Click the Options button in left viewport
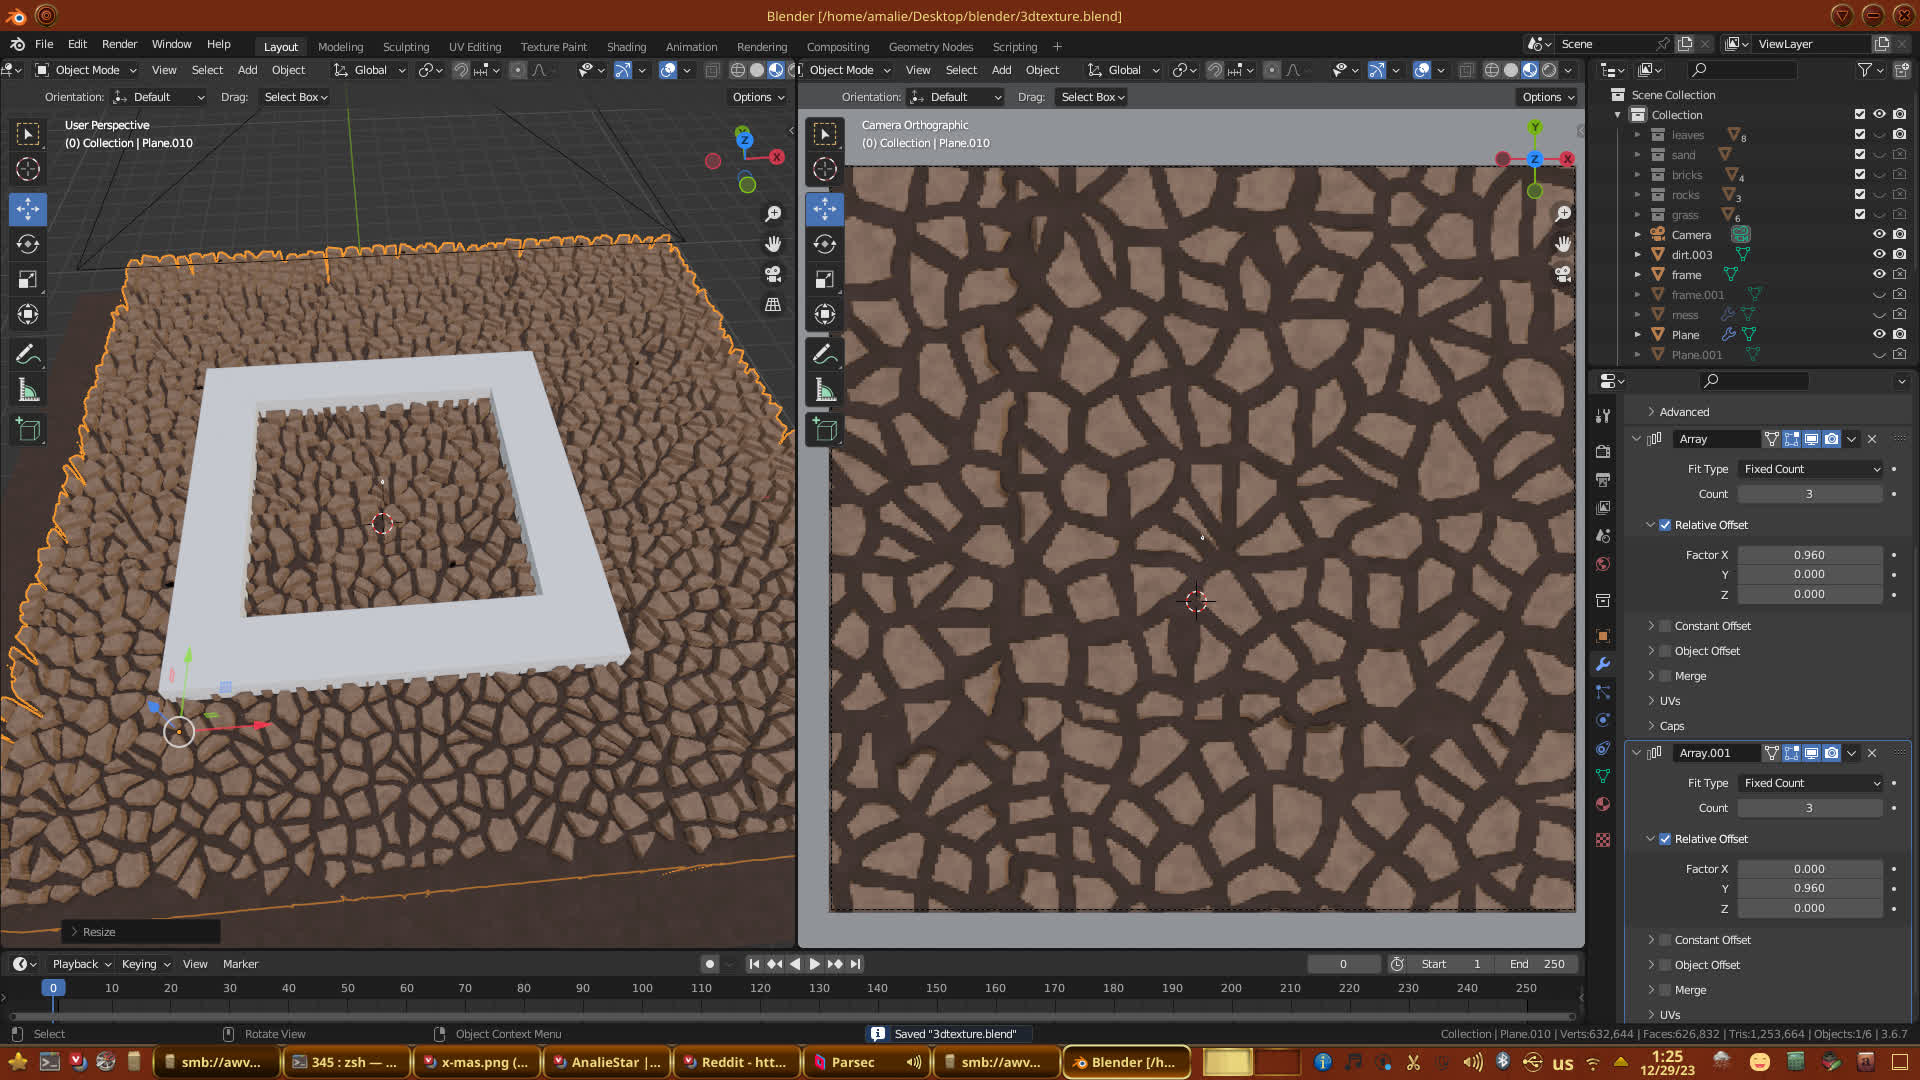This screenshot has height=1080, width=1920. pyautogui.click(x=757, y=97)
